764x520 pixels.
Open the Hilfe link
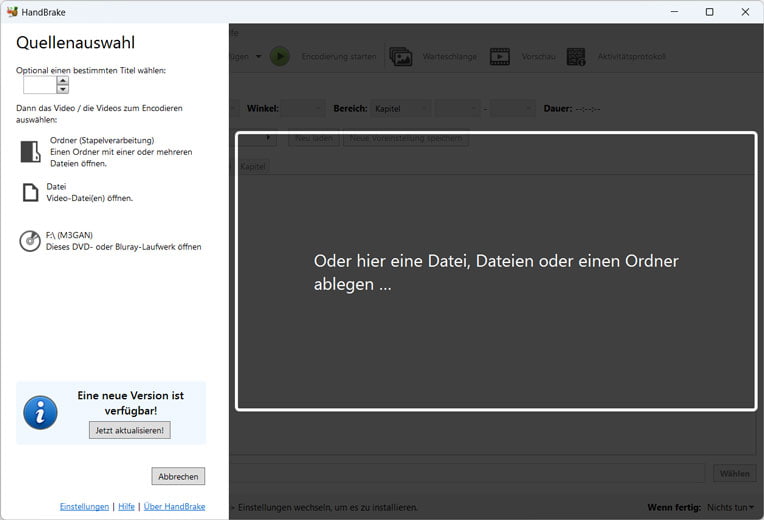click(x=126, y=507)
